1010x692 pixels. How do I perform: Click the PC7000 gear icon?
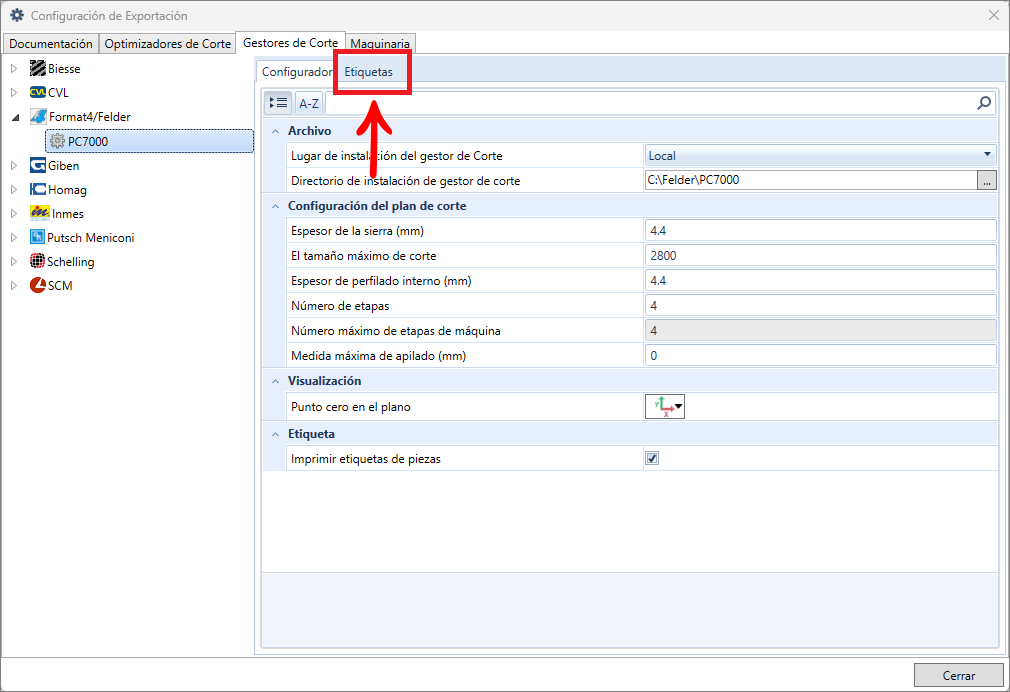pos(57,141)
